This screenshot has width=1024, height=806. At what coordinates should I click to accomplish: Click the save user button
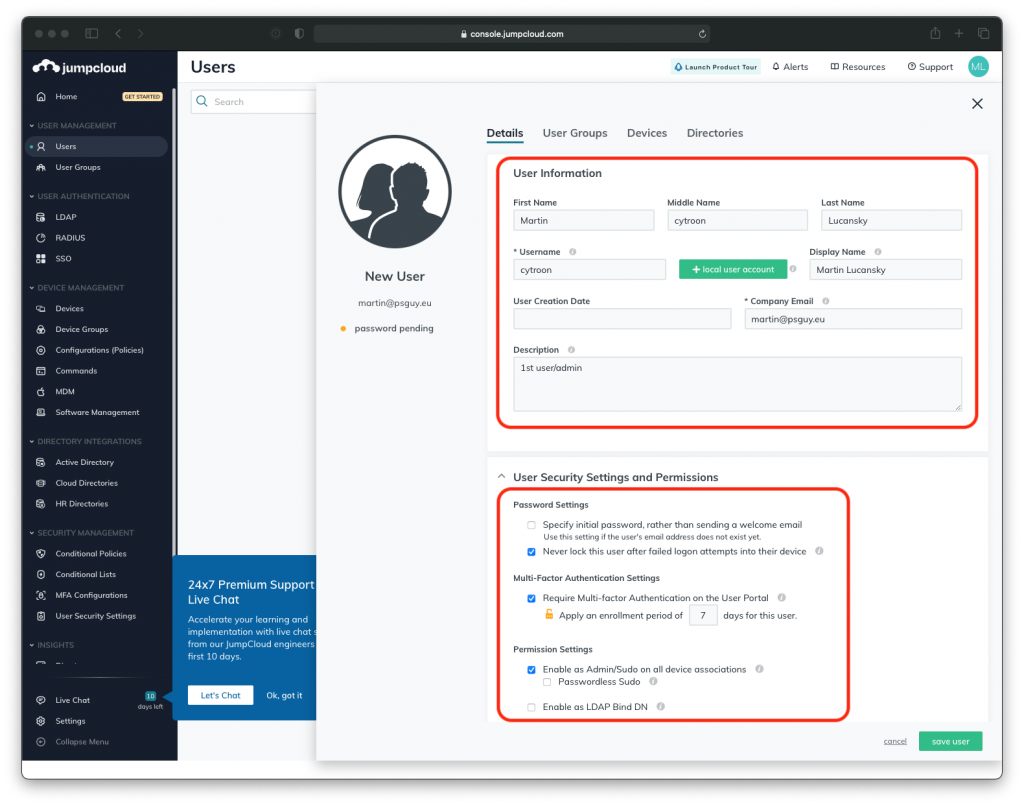(x=950, y=741)
